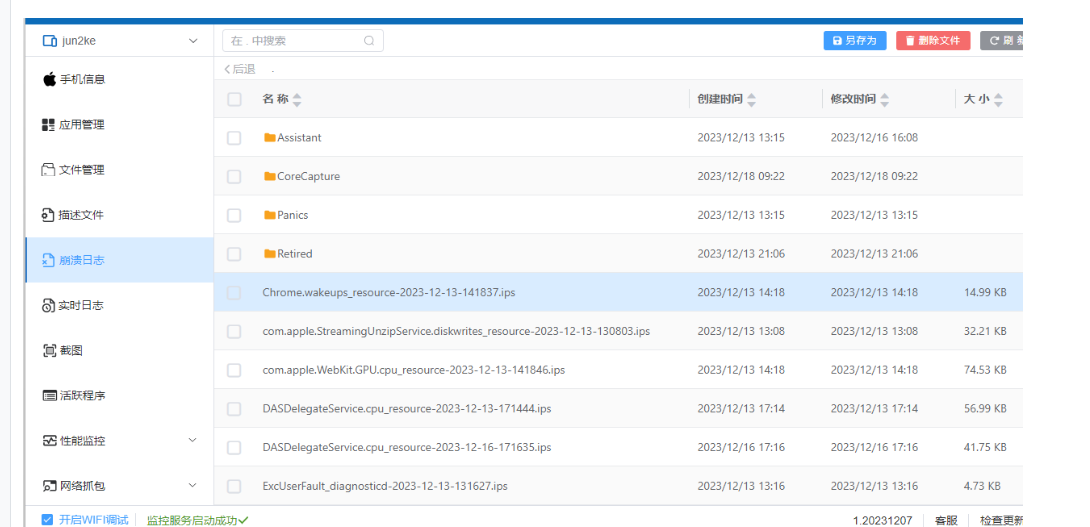Click the 检查更新 check update link
Screen dimensions: 1090x527
pyautogui.click(x=1001, y=520)
